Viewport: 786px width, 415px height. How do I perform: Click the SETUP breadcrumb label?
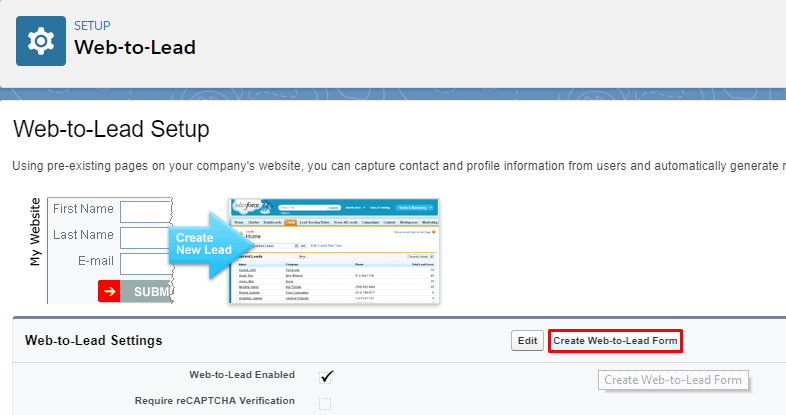92,25
